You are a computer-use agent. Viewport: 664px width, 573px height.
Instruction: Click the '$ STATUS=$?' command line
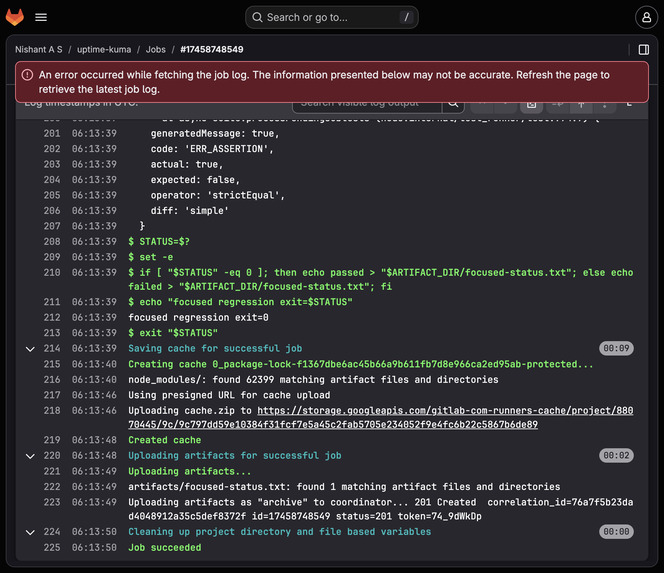tap(159, 242)
